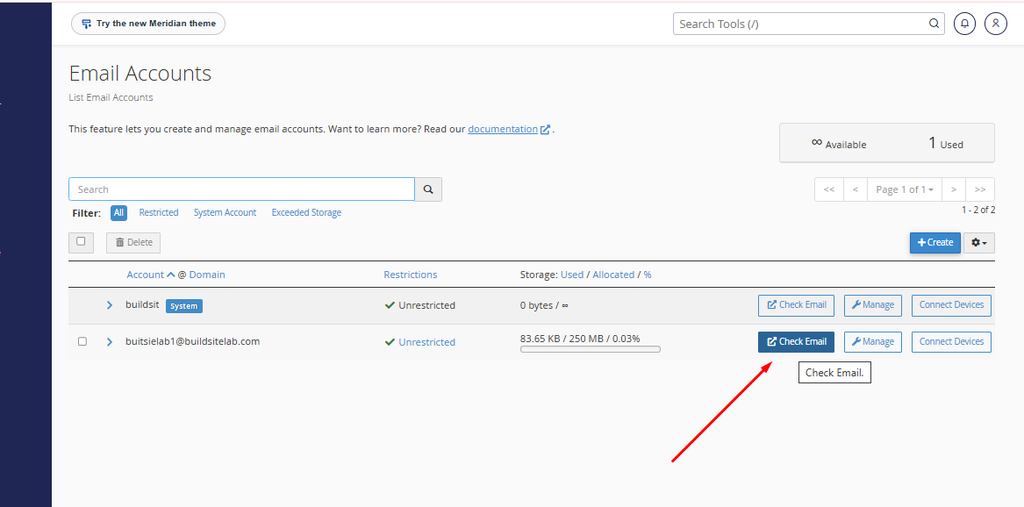Sort by storage Allocated
The width and height of the screenshot is (1024, 507).
tap(613, 274)
